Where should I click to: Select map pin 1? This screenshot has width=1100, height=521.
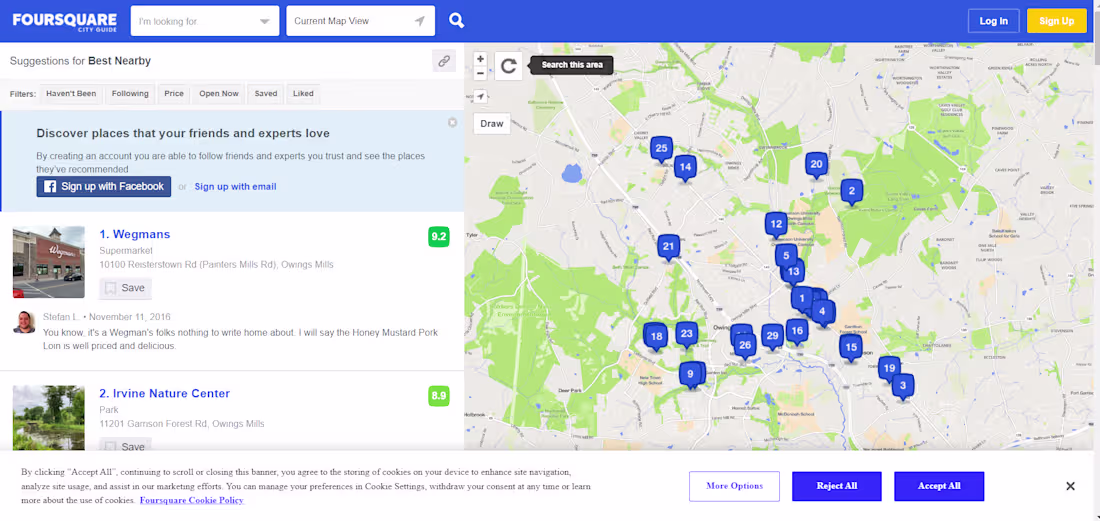click(x=802, y=299)
